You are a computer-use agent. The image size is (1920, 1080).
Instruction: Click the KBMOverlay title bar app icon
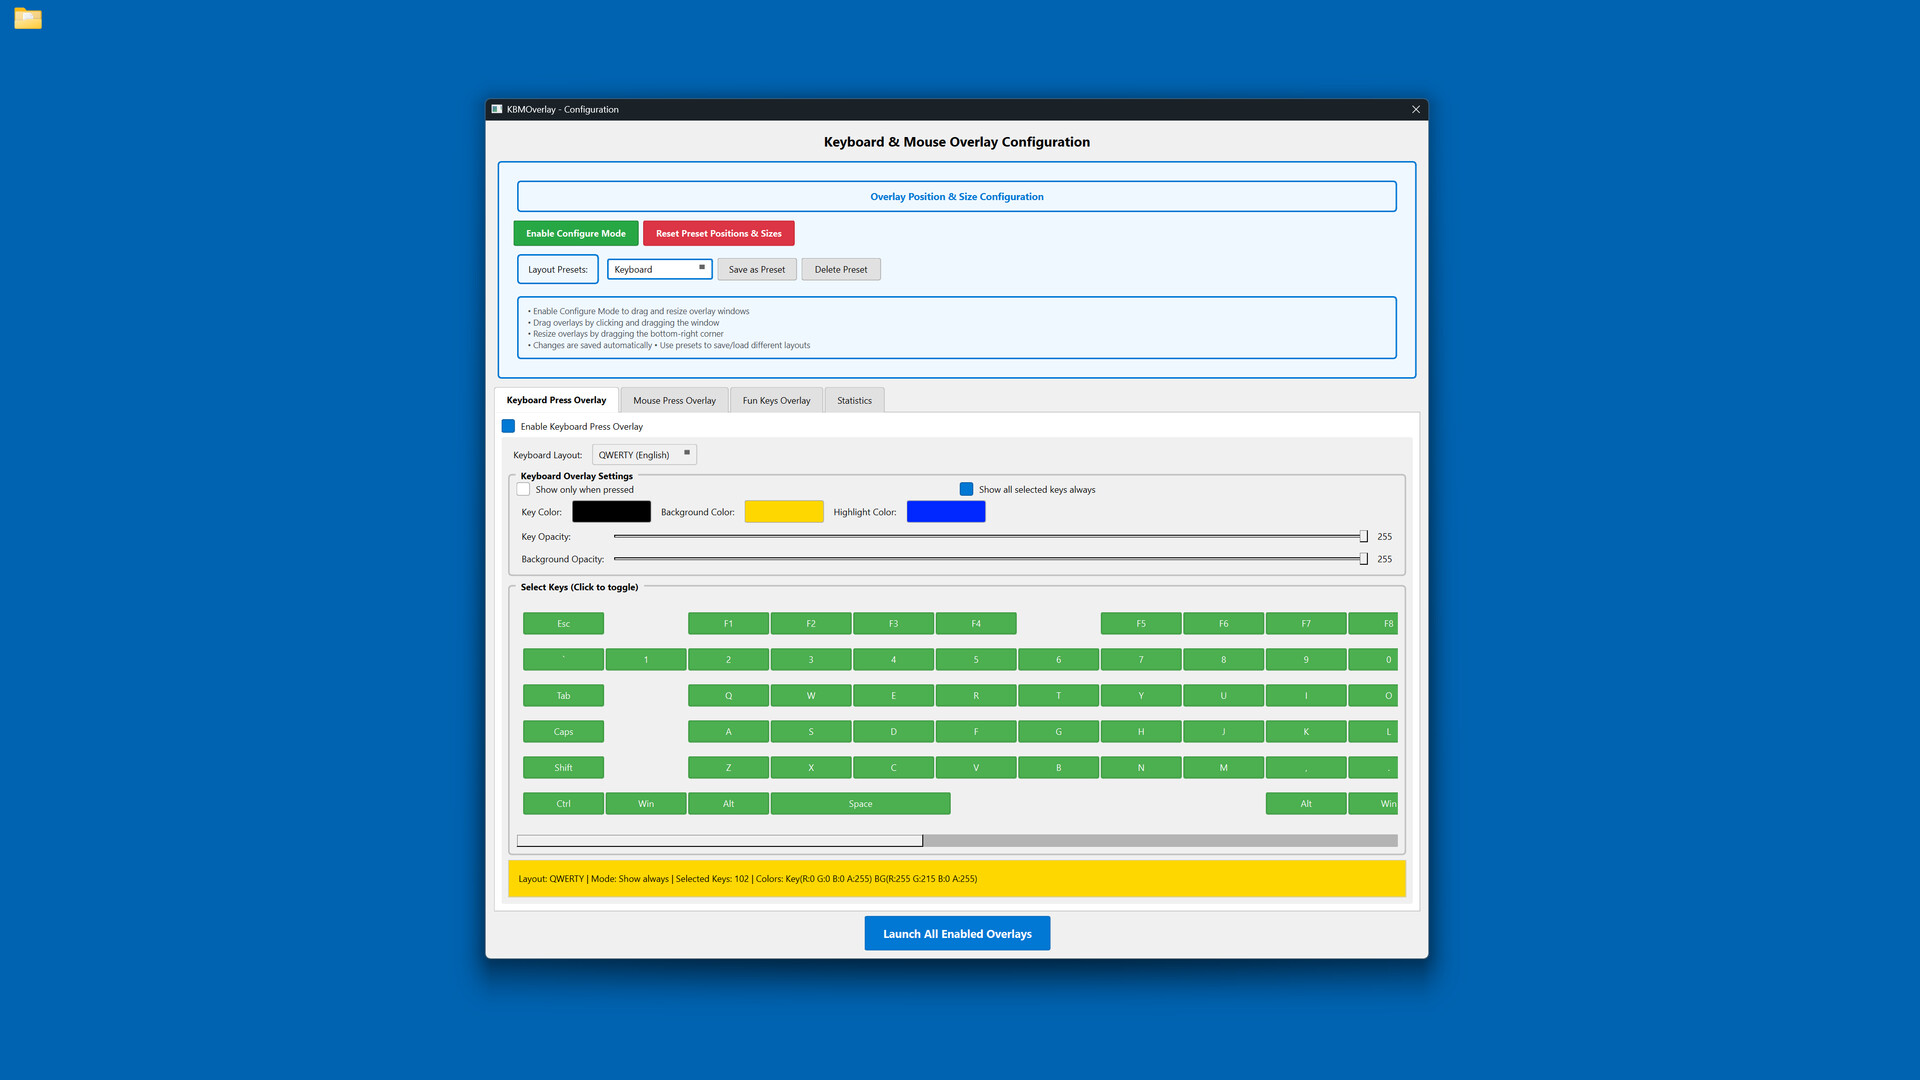(x=496, y=109)
